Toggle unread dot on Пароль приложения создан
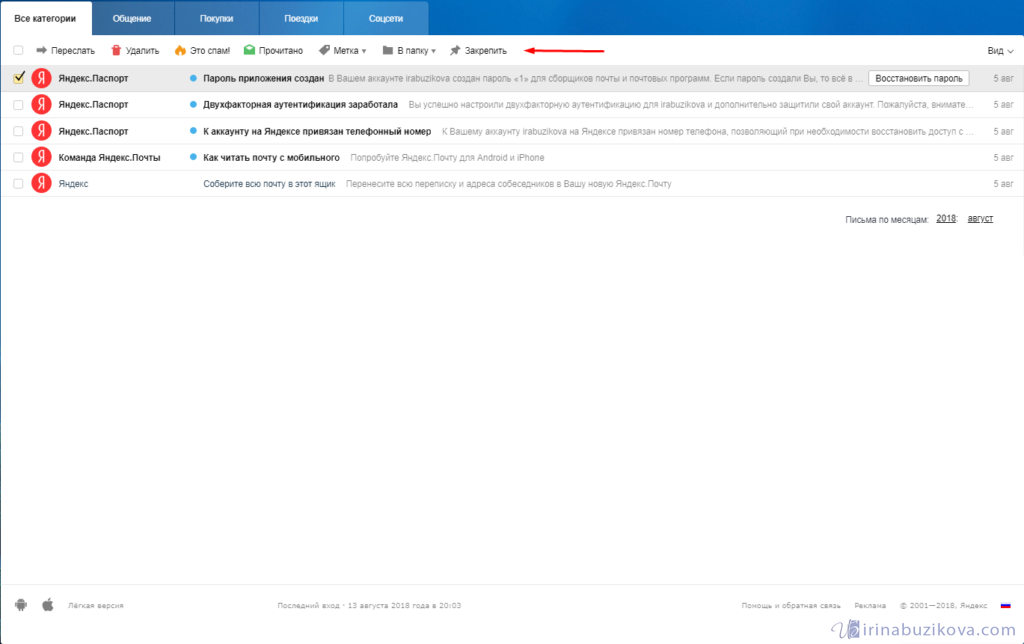Image resolution: width=1024 pixels, height=644 pixels. click(193, 78)
